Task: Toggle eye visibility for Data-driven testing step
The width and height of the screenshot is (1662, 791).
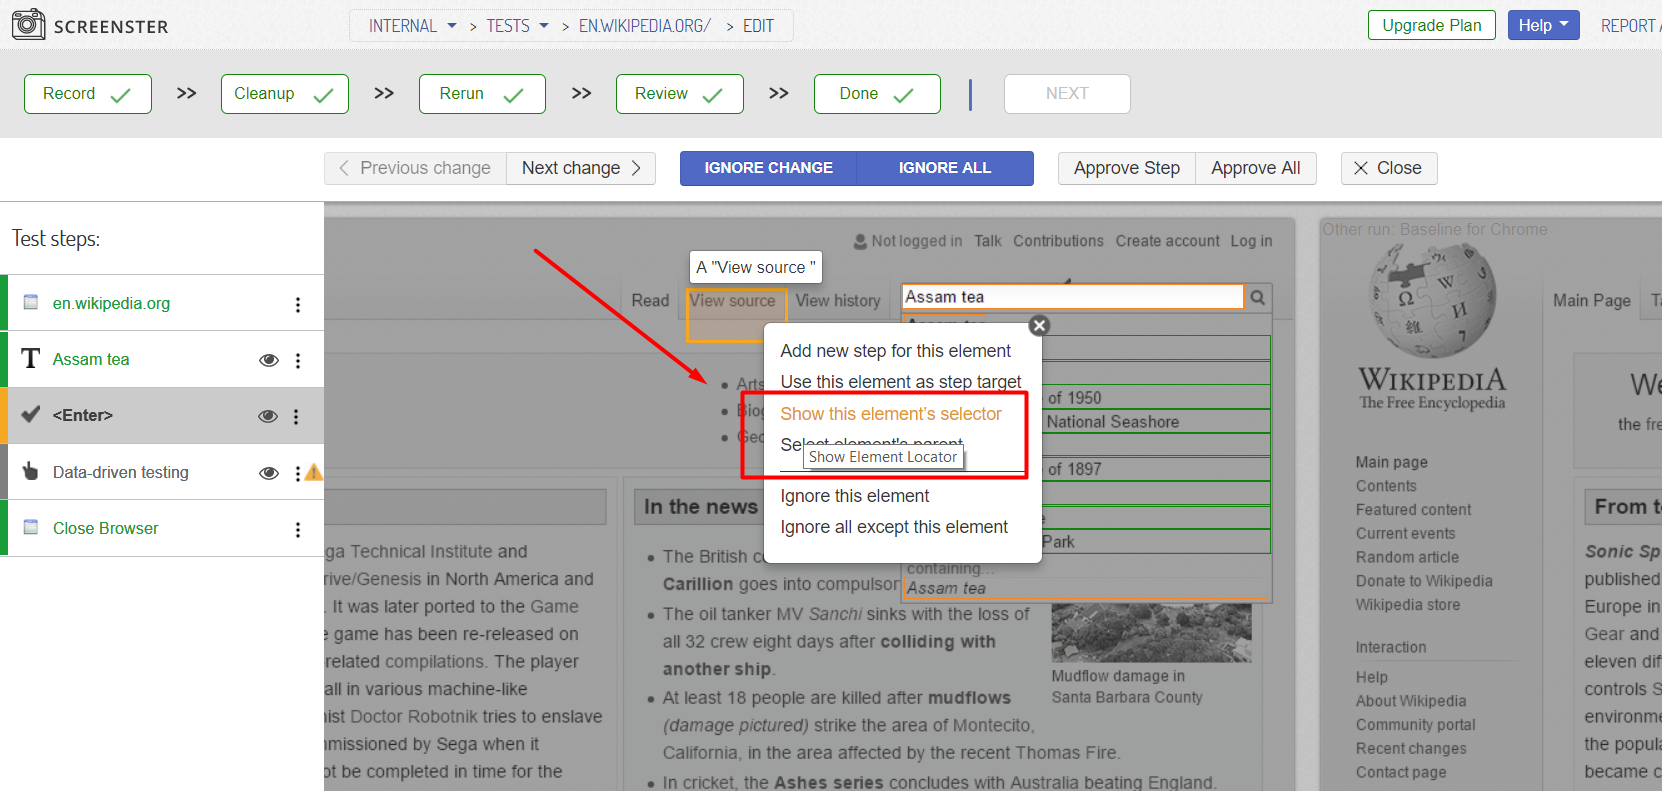Action: click(268, 473)
